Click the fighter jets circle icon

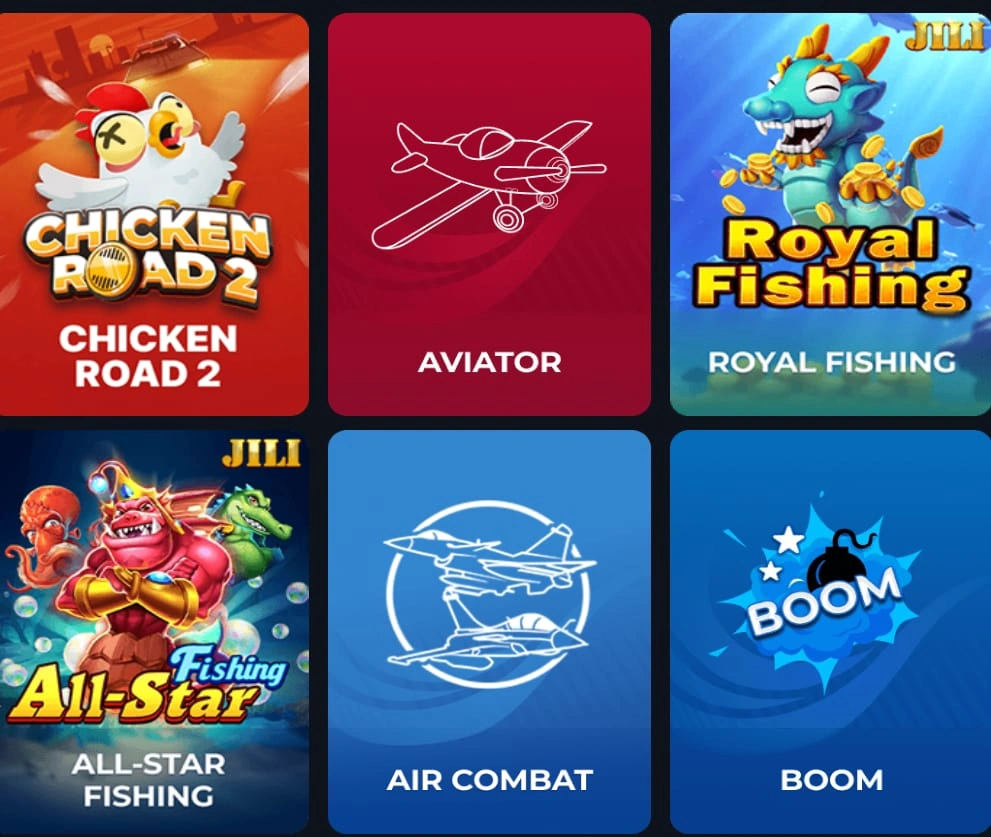pos(489,595)
